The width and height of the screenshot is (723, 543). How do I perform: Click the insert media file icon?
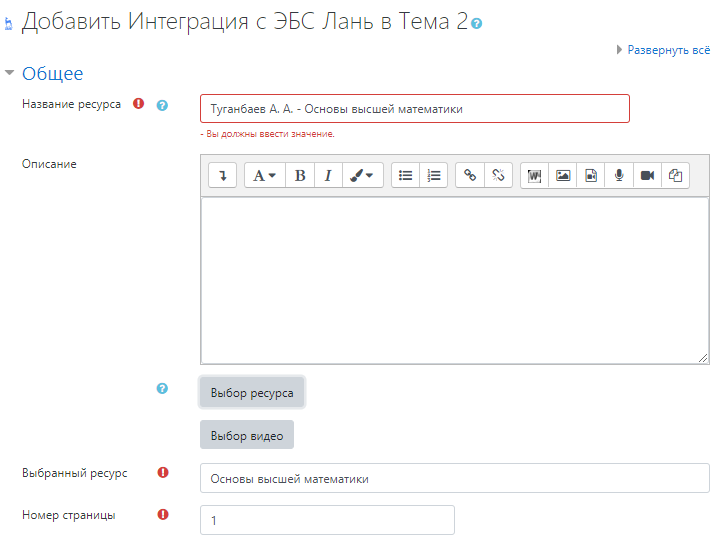[591, 175]
